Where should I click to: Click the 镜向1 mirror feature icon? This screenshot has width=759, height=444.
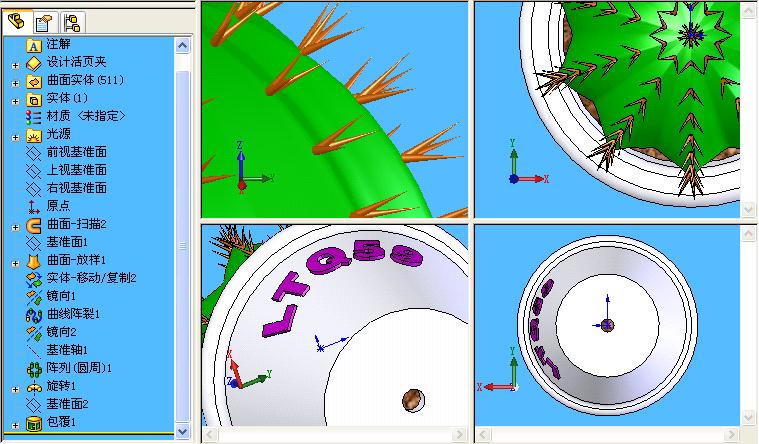(33, 297)
